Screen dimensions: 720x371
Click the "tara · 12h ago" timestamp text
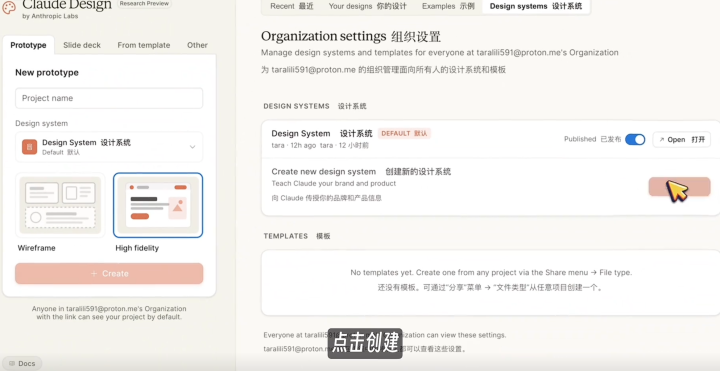[x=293, y=146]
